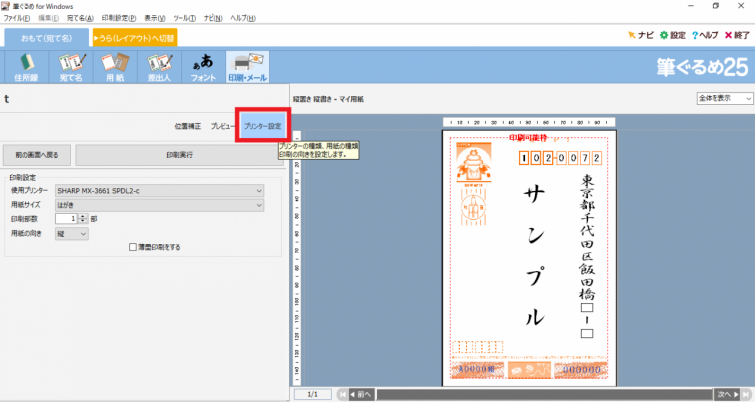Viewport: 755px width, 402px height.
Task: Open the 使用プリンター dropdown
Action: coord(159,191)
